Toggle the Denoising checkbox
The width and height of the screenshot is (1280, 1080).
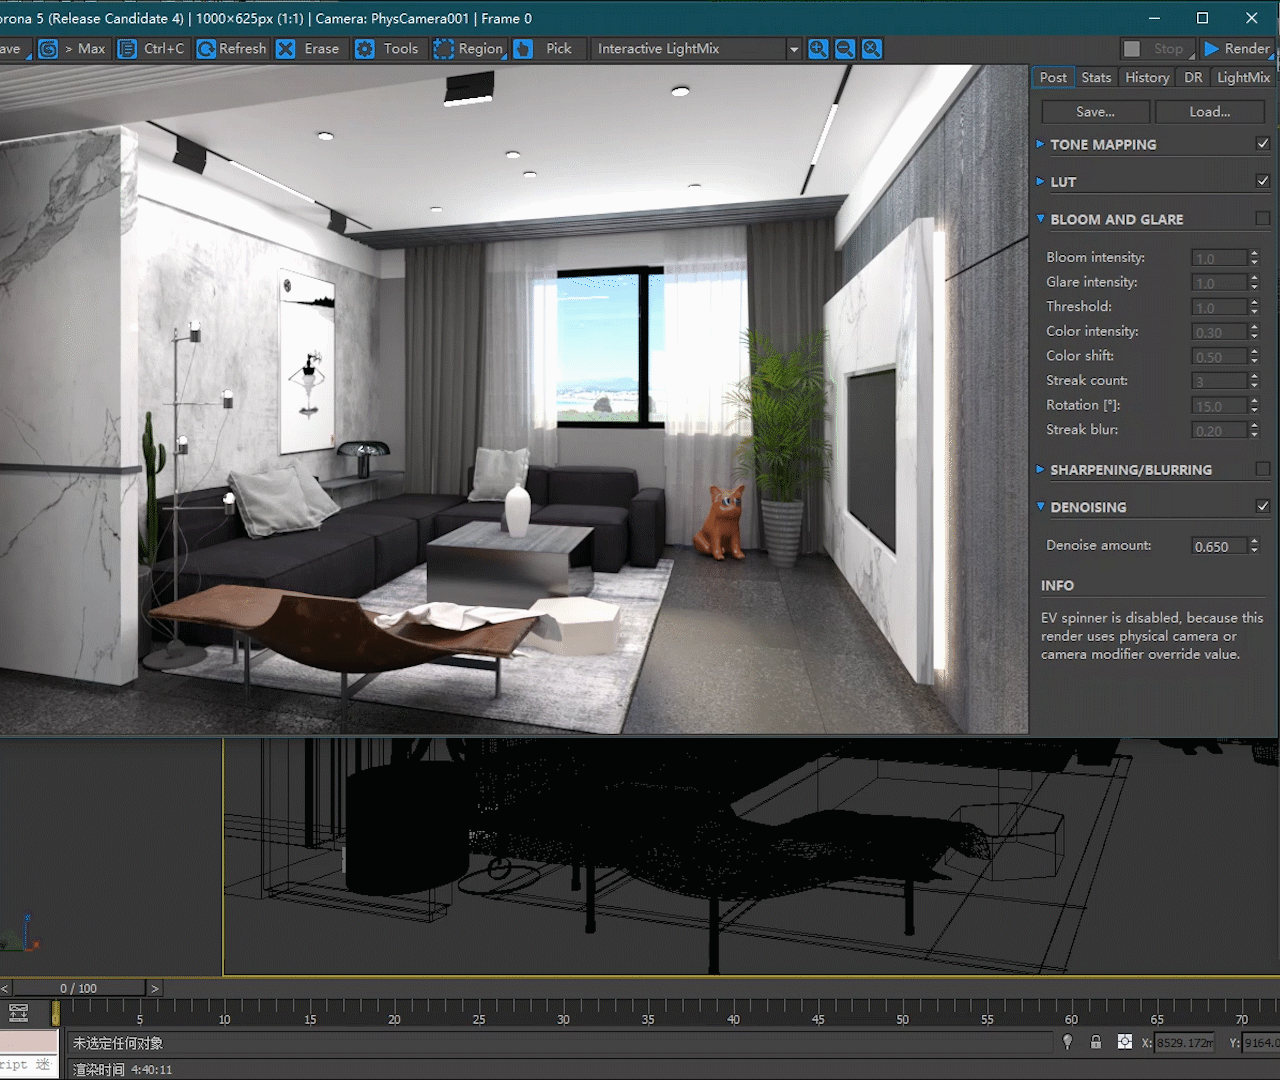[1263, 506]
